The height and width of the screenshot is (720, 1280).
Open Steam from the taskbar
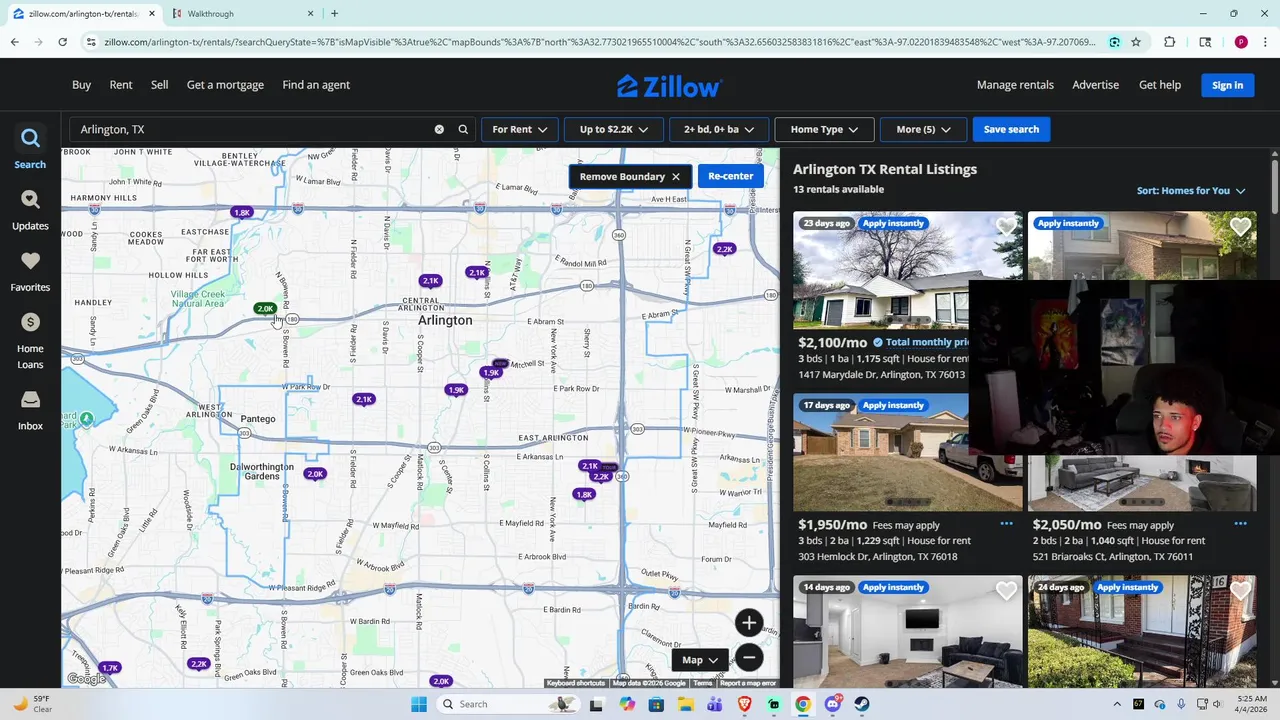click(862, 704)
